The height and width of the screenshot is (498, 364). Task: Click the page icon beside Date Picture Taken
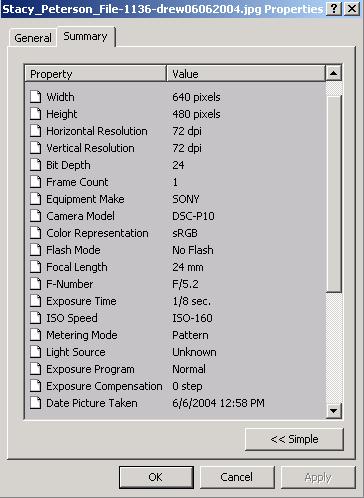pyautogui.click(x=36, y=403)
